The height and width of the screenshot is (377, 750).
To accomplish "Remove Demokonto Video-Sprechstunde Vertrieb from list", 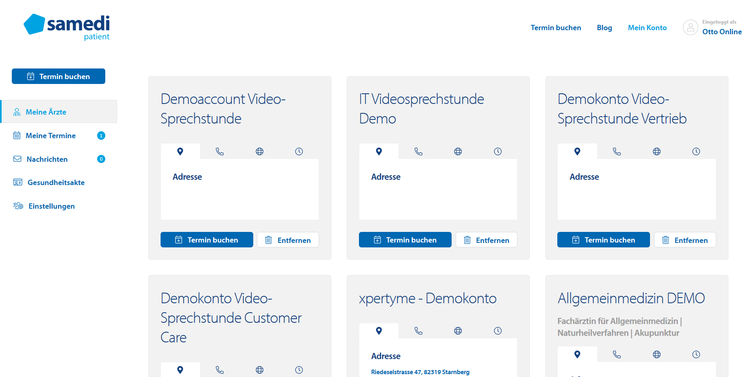I will tap(685, 240).
